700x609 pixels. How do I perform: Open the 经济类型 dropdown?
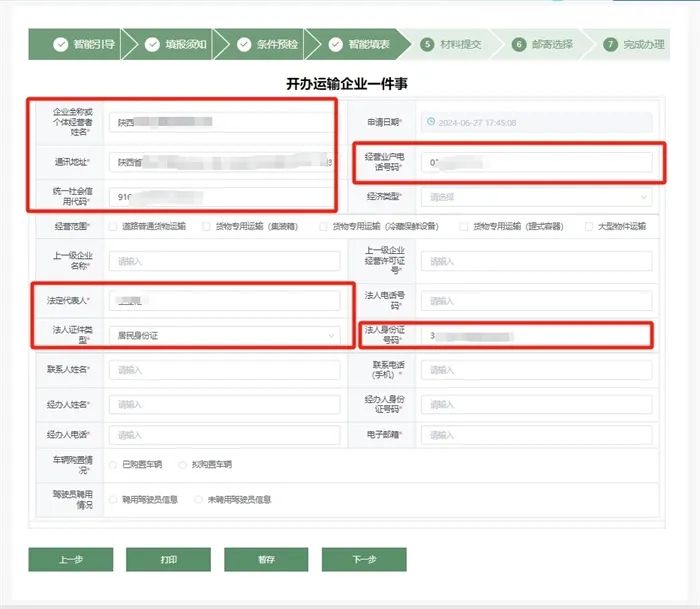click(x=536, y=197)
